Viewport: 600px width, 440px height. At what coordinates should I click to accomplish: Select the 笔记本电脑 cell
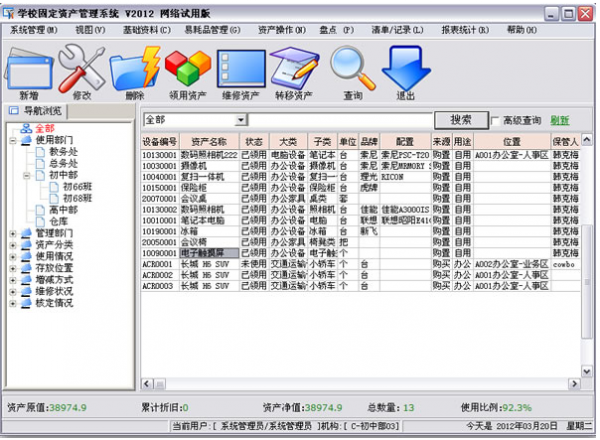click(x=209, y=220)
